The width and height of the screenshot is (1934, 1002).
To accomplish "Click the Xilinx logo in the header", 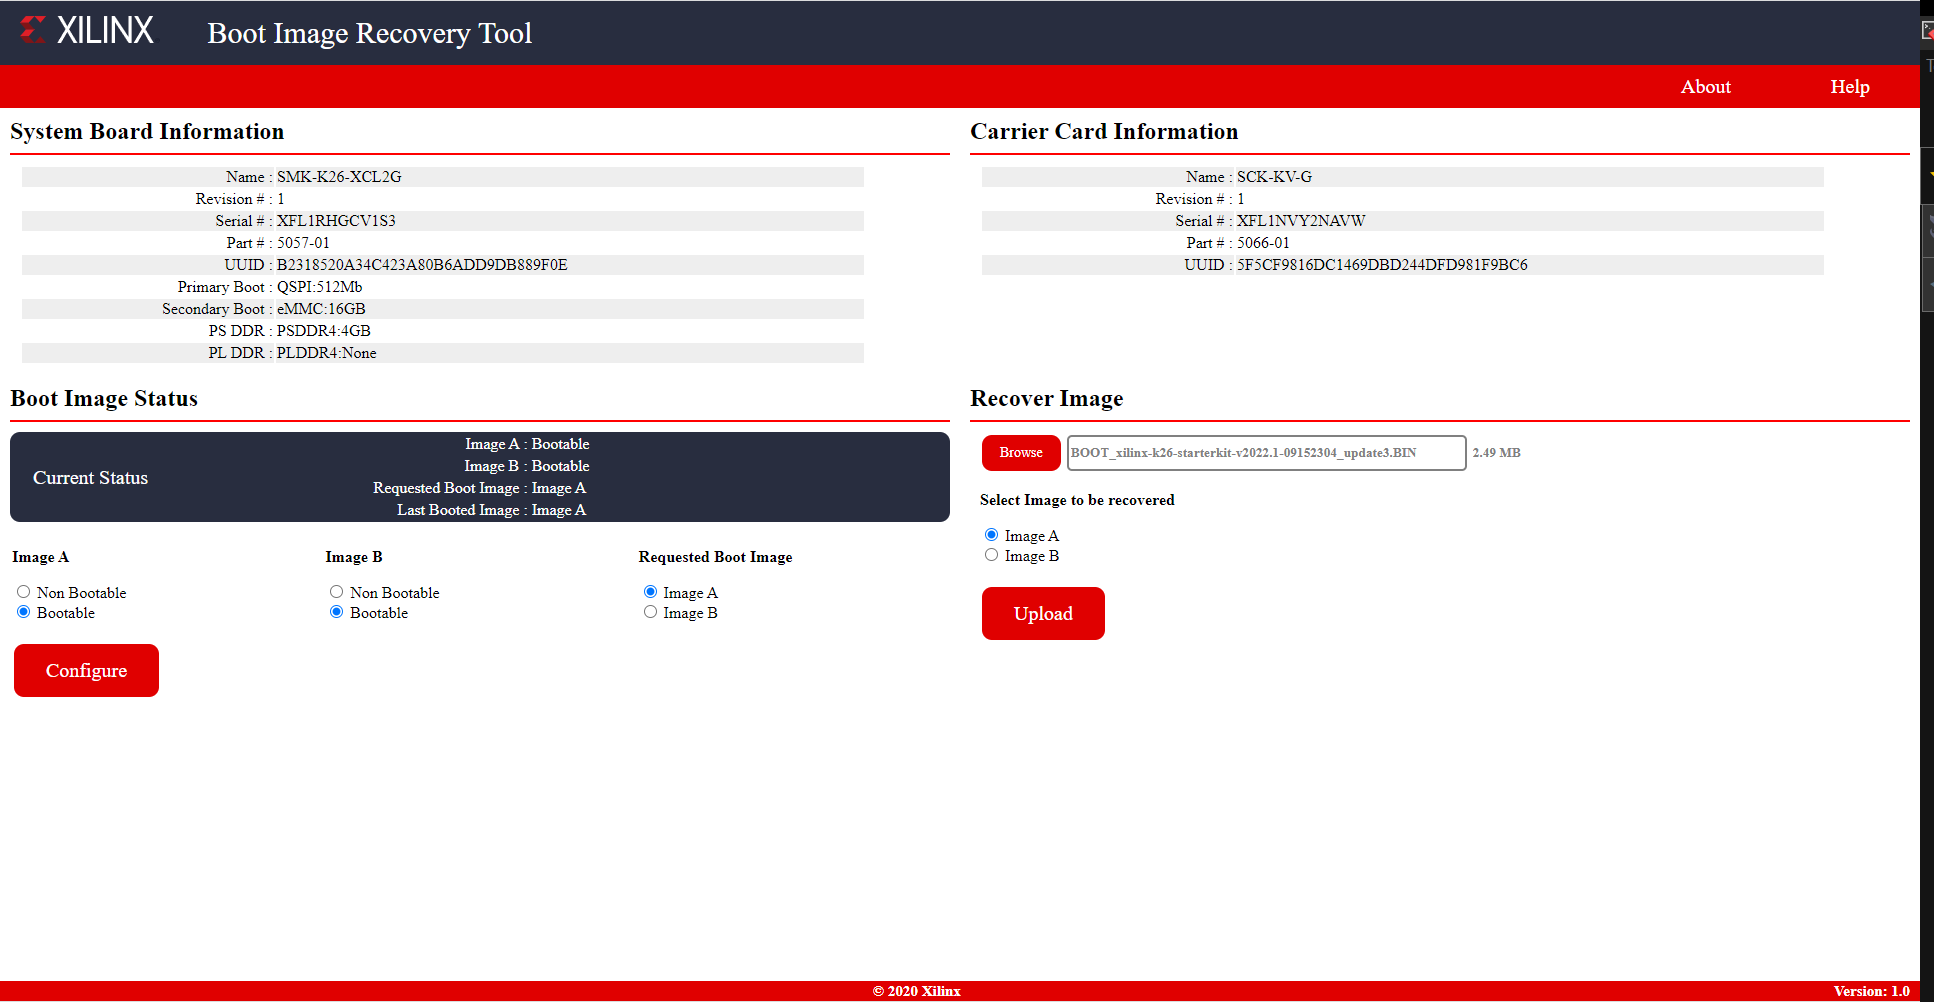I will (87, 30).
